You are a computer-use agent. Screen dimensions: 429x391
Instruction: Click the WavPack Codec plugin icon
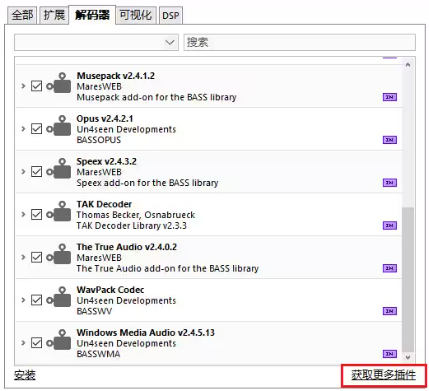click(x=59, y=297)
